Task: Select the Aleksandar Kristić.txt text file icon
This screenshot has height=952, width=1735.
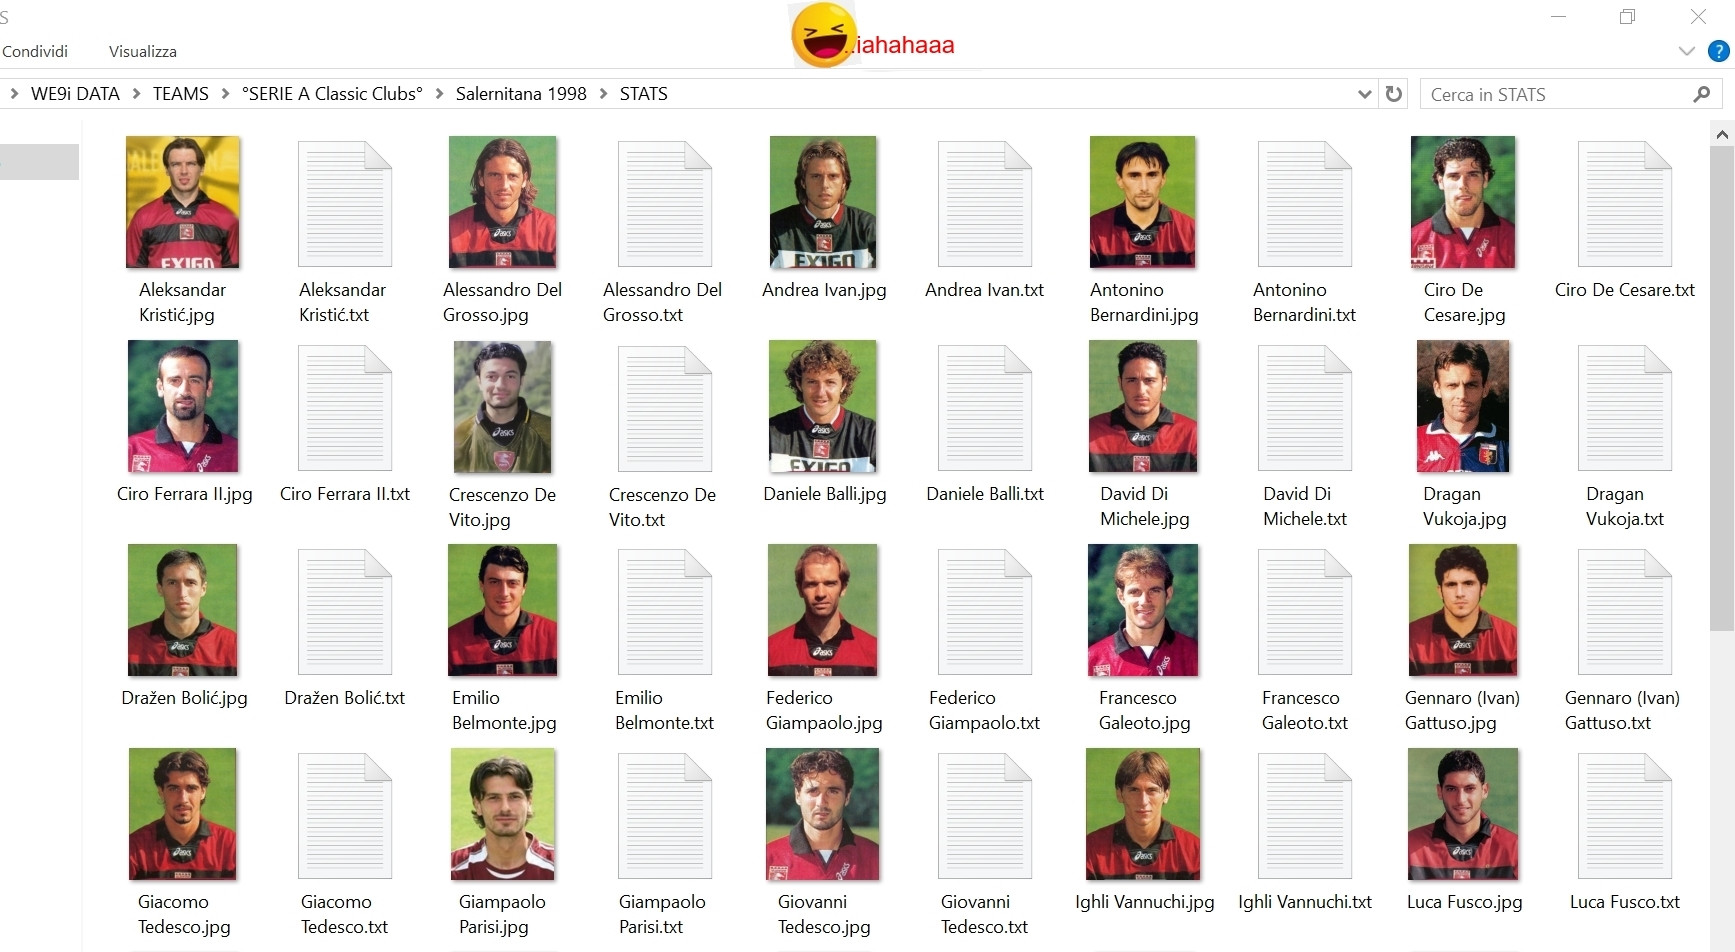Action: (344, 203)
